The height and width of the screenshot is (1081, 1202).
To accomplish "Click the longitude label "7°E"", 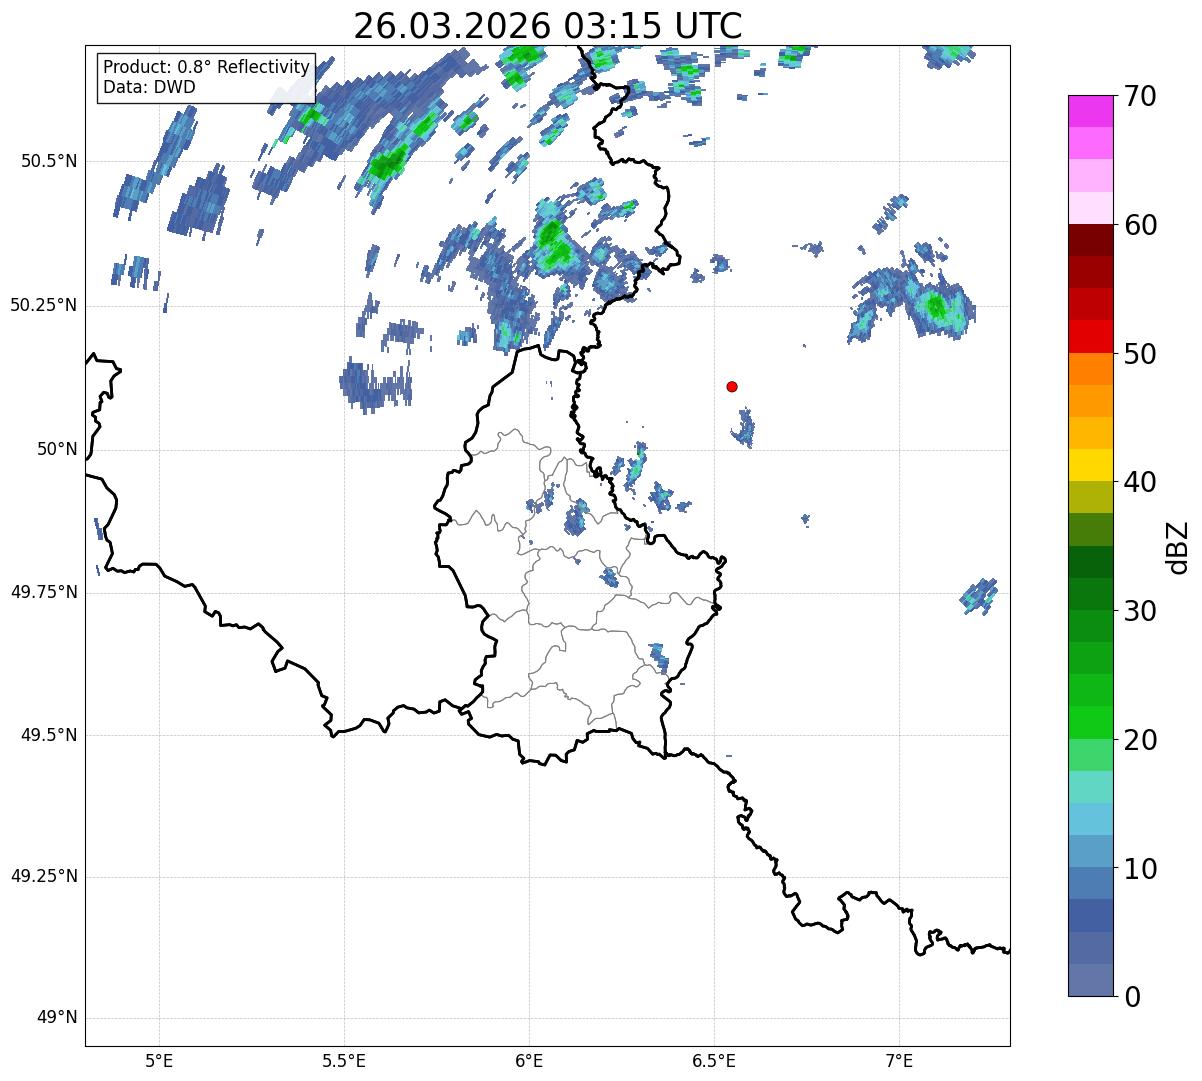I will 900,1060.
